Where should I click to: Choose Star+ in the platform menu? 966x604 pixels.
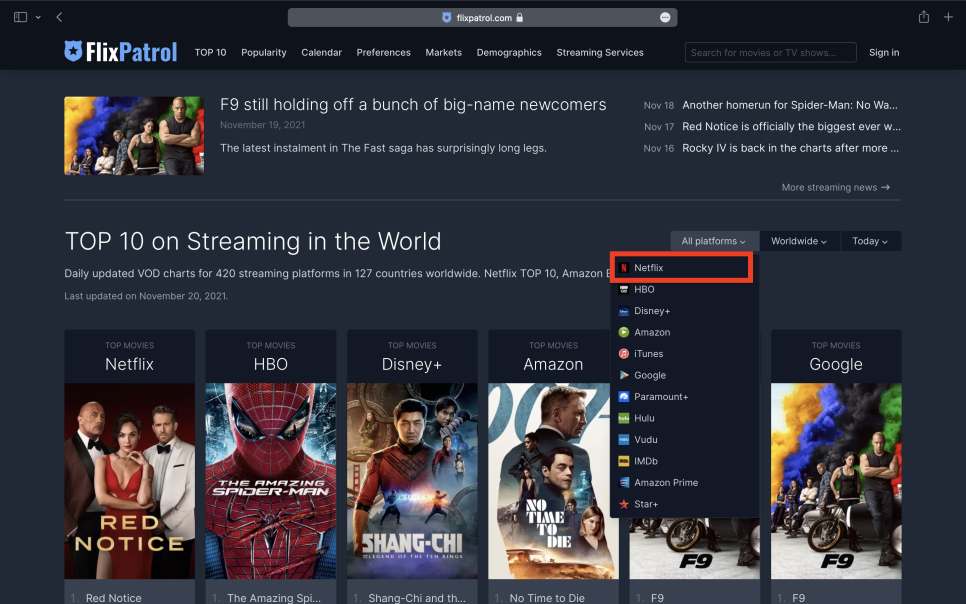684,504
